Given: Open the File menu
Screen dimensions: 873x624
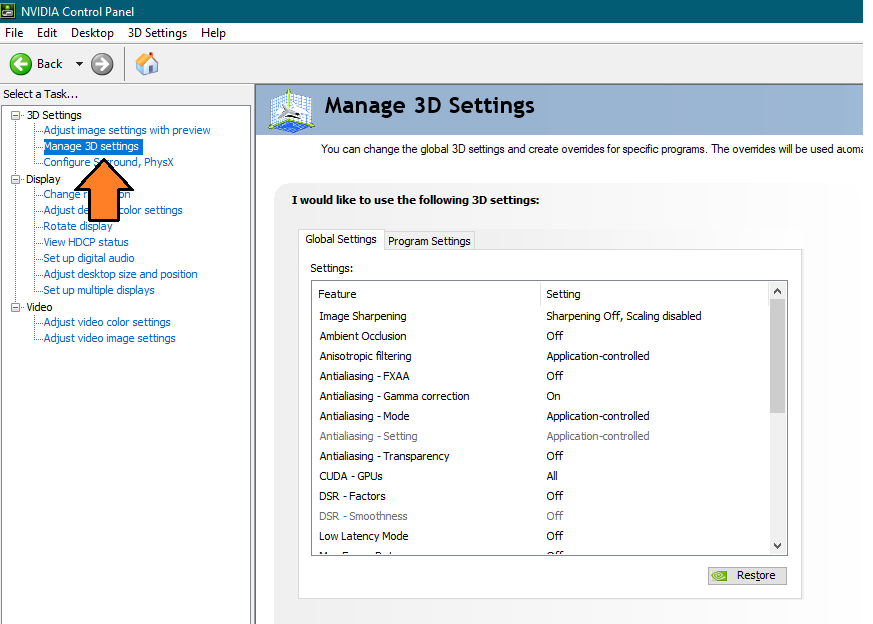Looking at the screenshot, I should click(x=14, y=33).
